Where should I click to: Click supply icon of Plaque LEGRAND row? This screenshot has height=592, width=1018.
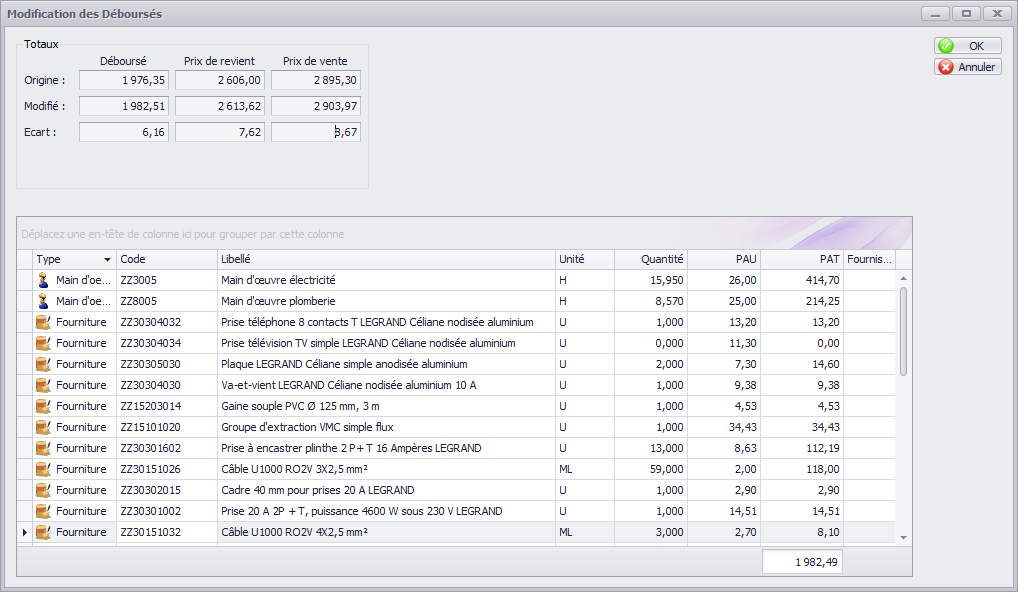(43, 364)
